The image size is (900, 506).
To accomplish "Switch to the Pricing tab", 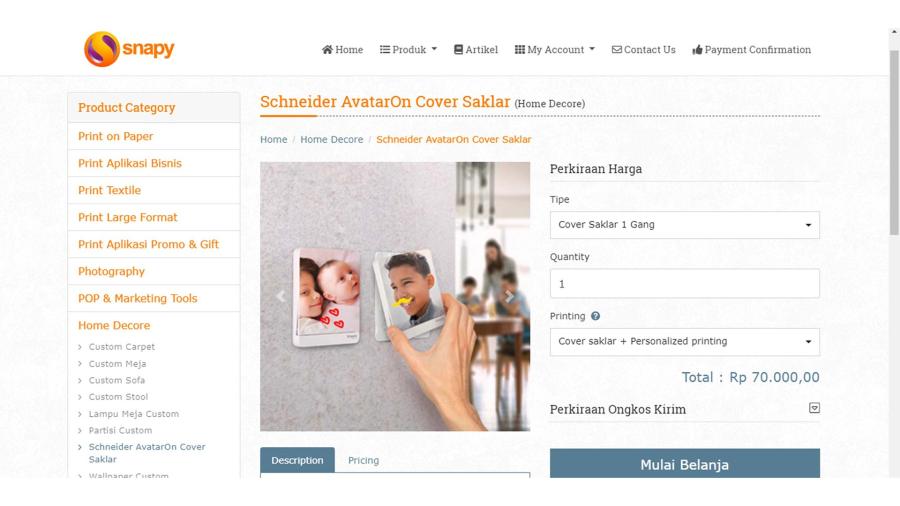I will click(363, 460).
